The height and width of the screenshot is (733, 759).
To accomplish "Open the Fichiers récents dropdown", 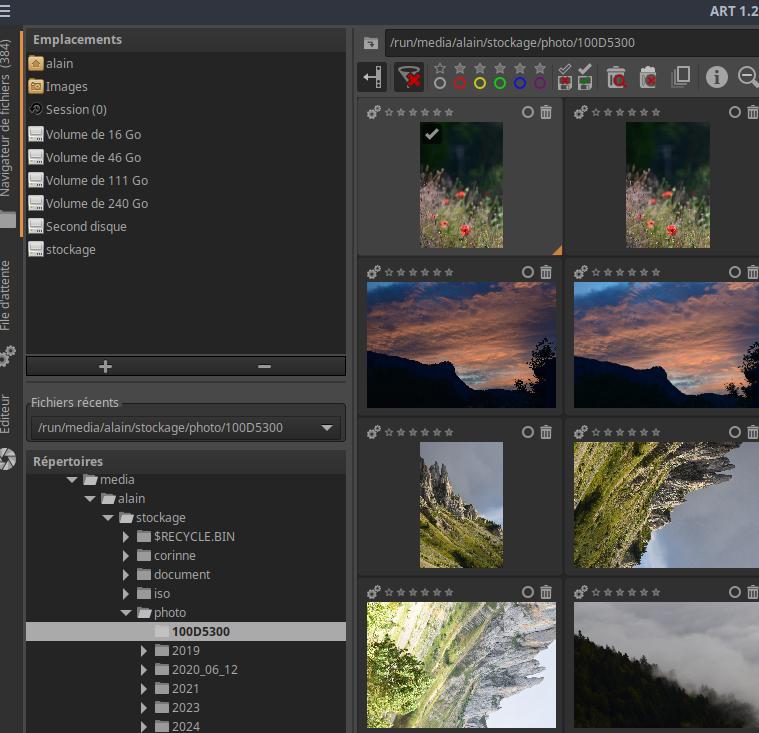I will point(186,428).
